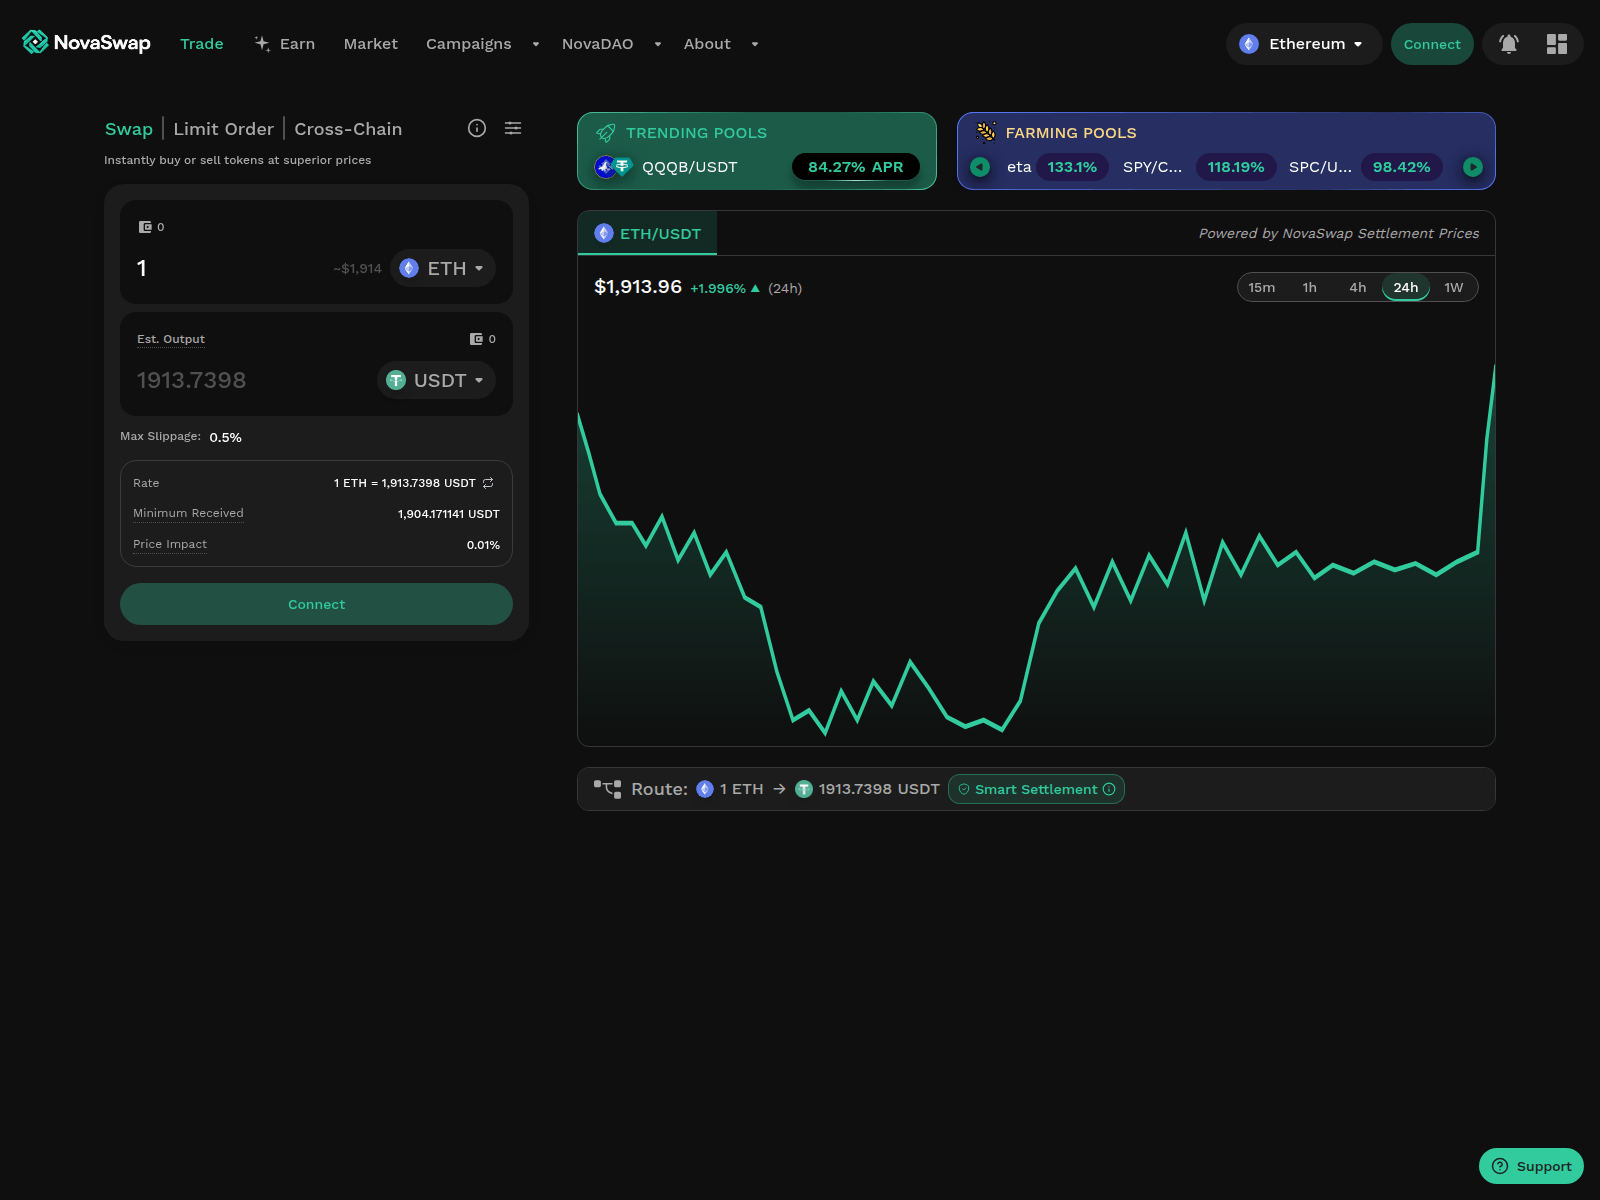
Task: Open the dashboard grid icon
Action: (x=1557, y=44)
